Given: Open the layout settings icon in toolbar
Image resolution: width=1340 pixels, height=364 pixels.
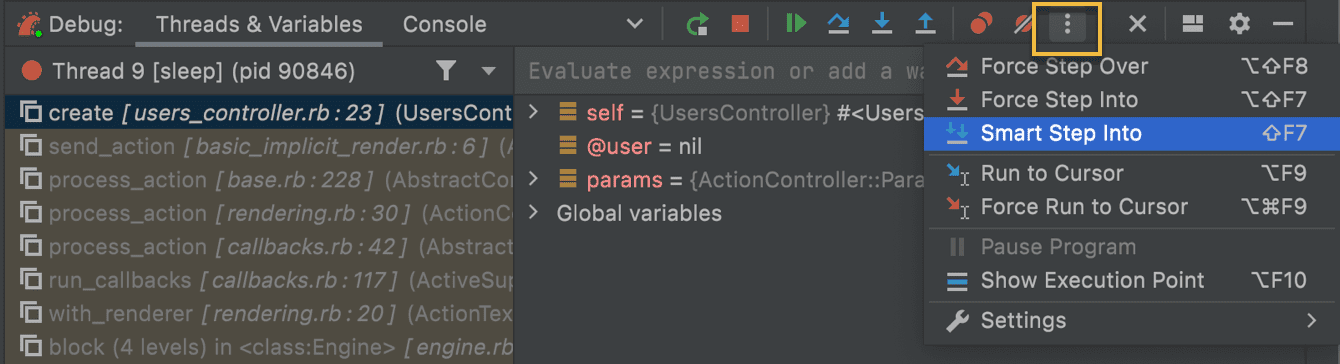Looking at the screenshot, I should tap(1191, 24).
